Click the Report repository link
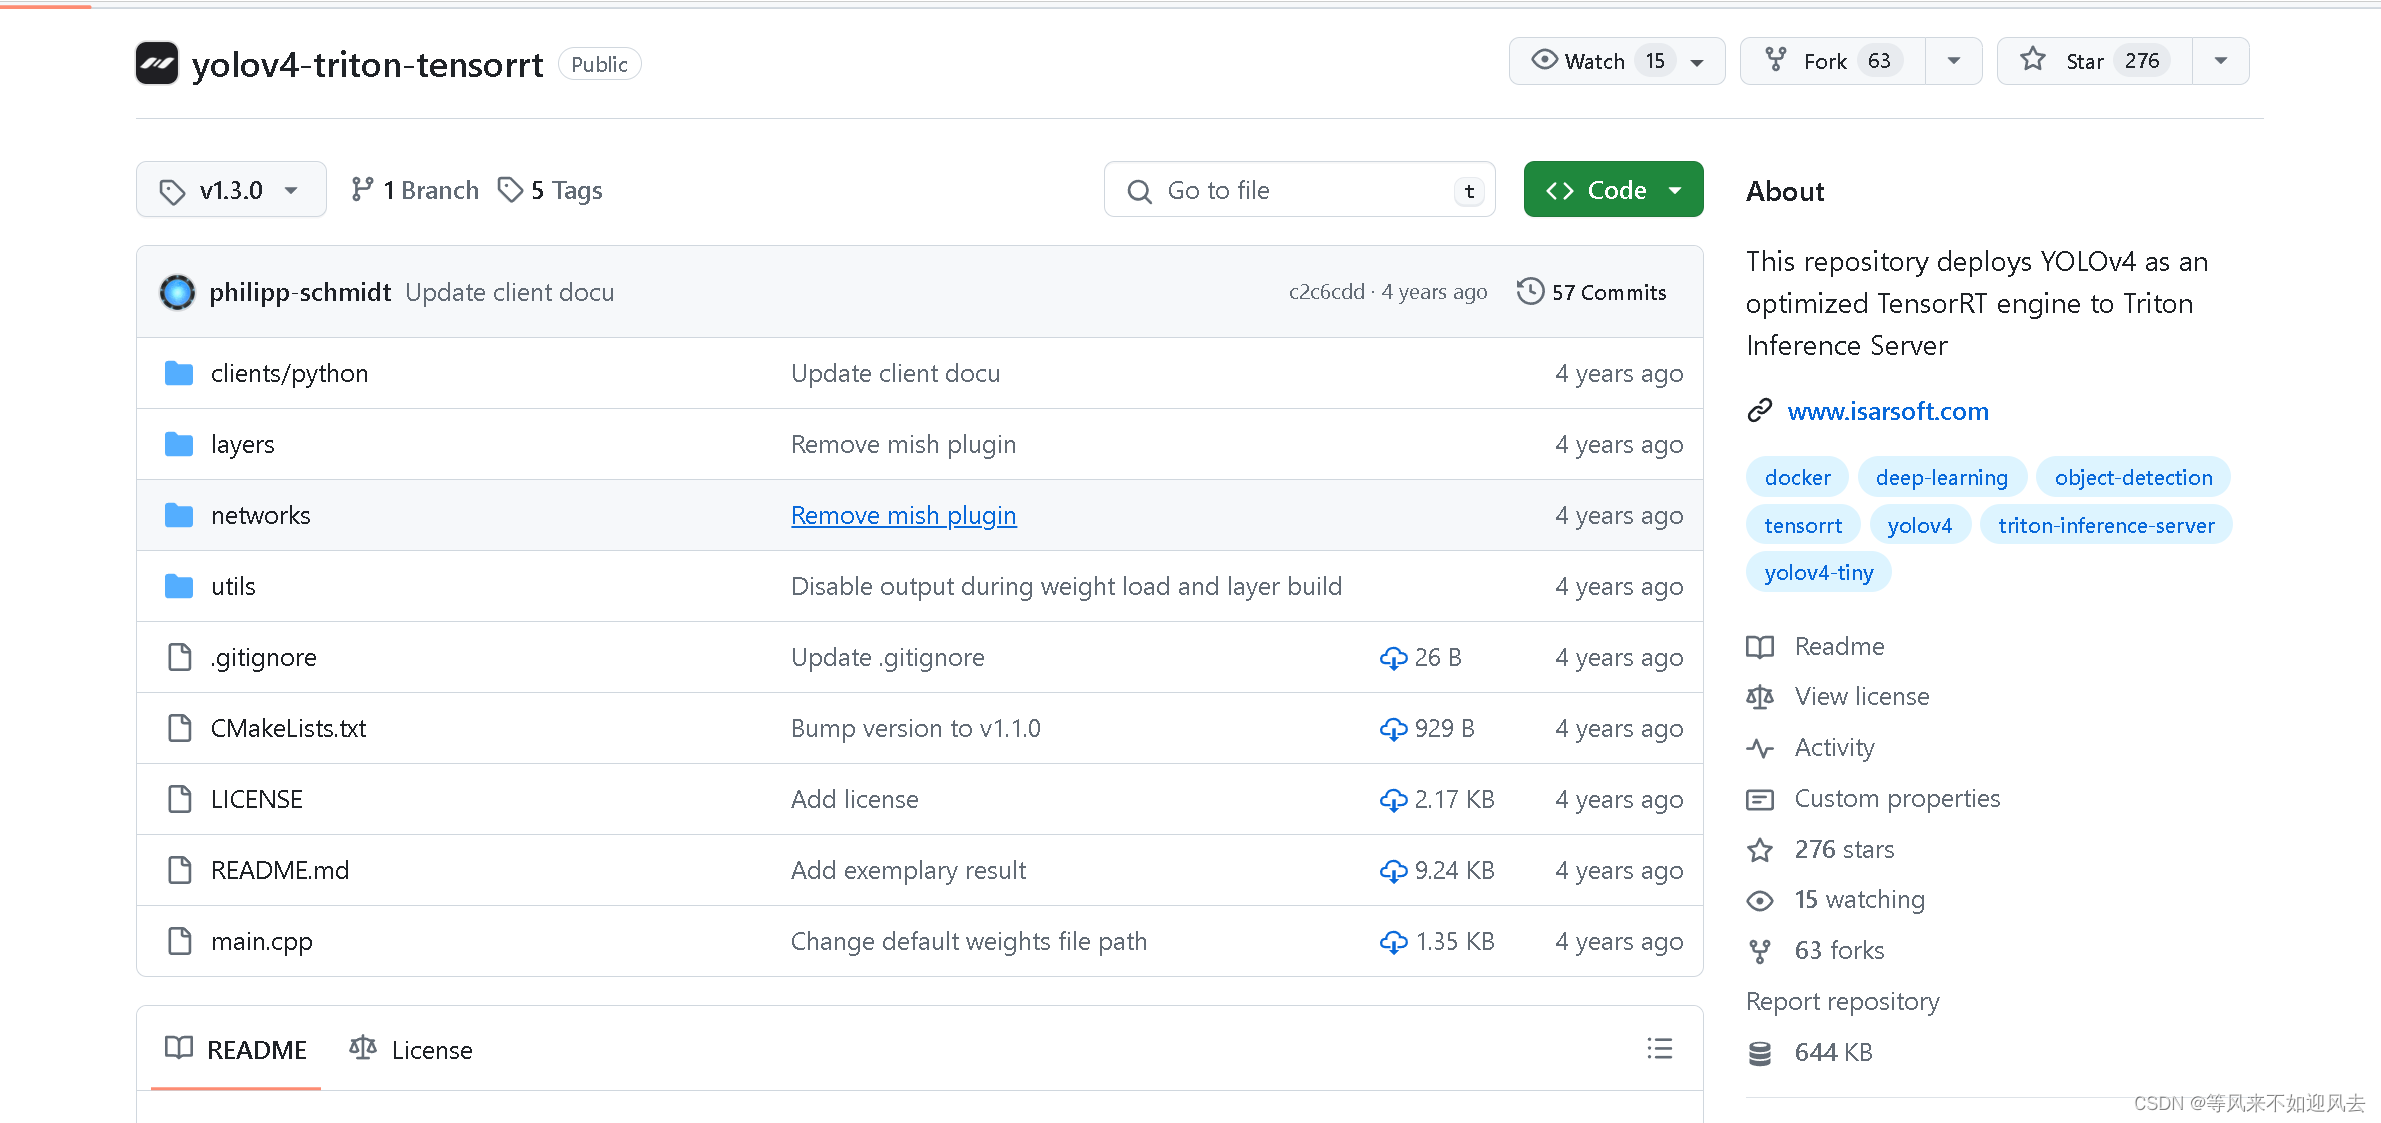 [1842, 1001]
